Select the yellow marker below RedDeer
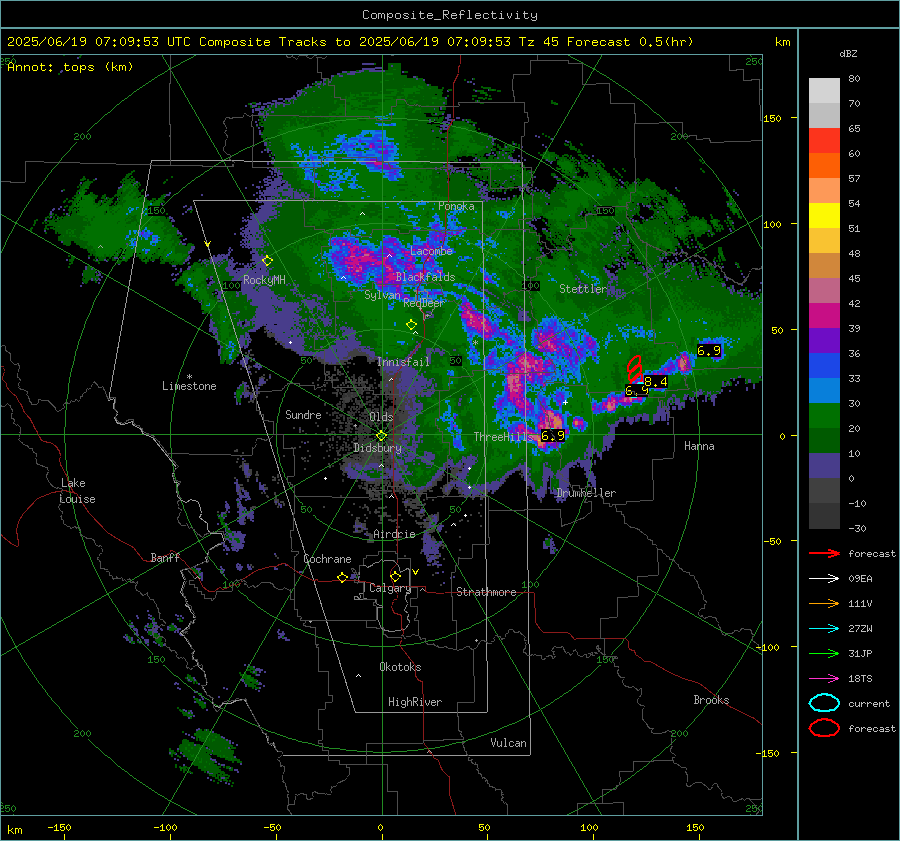The height and width of the screenshot is (841, 900). [411, 324]
